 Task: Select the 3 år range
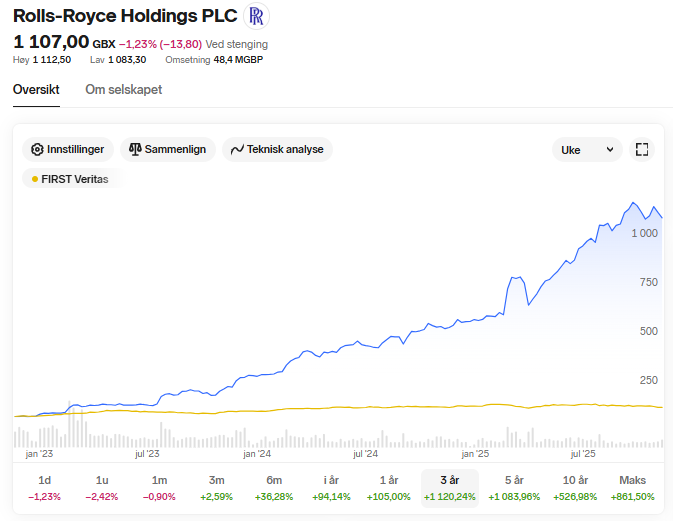coord(450,487)
